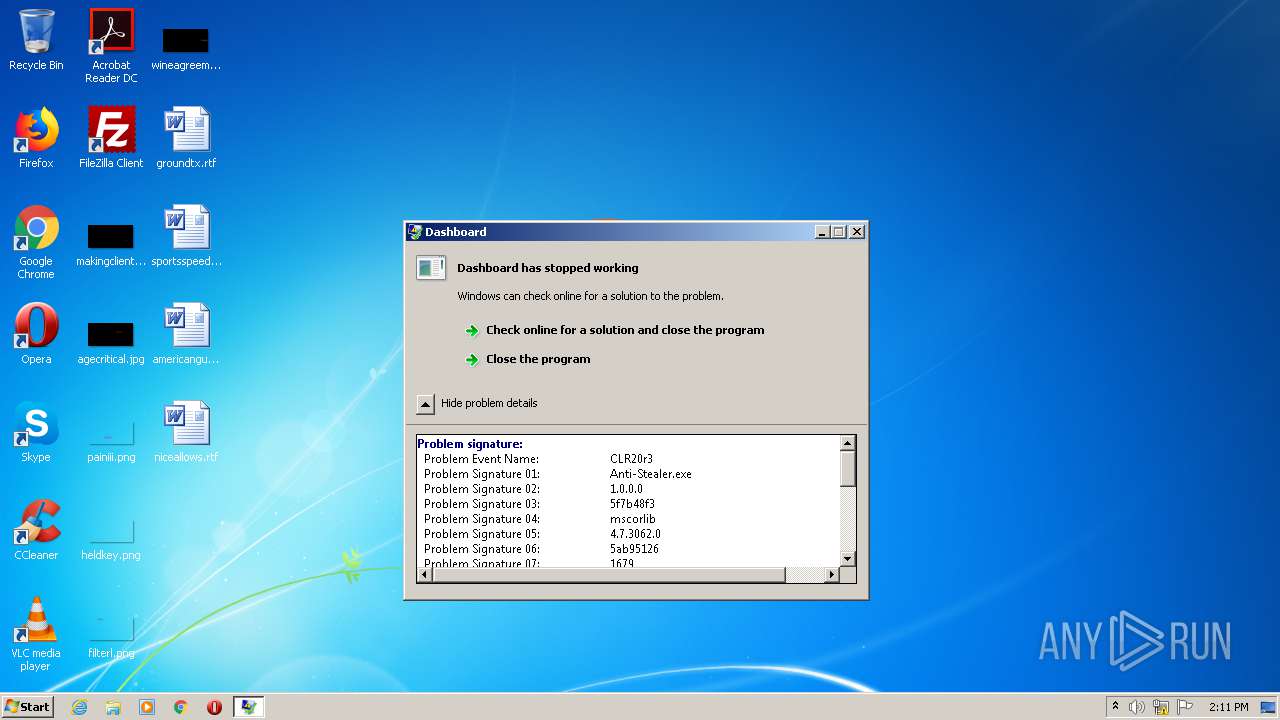Select painili.png image file
This screenshot has width=1280, height=720.
click(x=111, y=440)
